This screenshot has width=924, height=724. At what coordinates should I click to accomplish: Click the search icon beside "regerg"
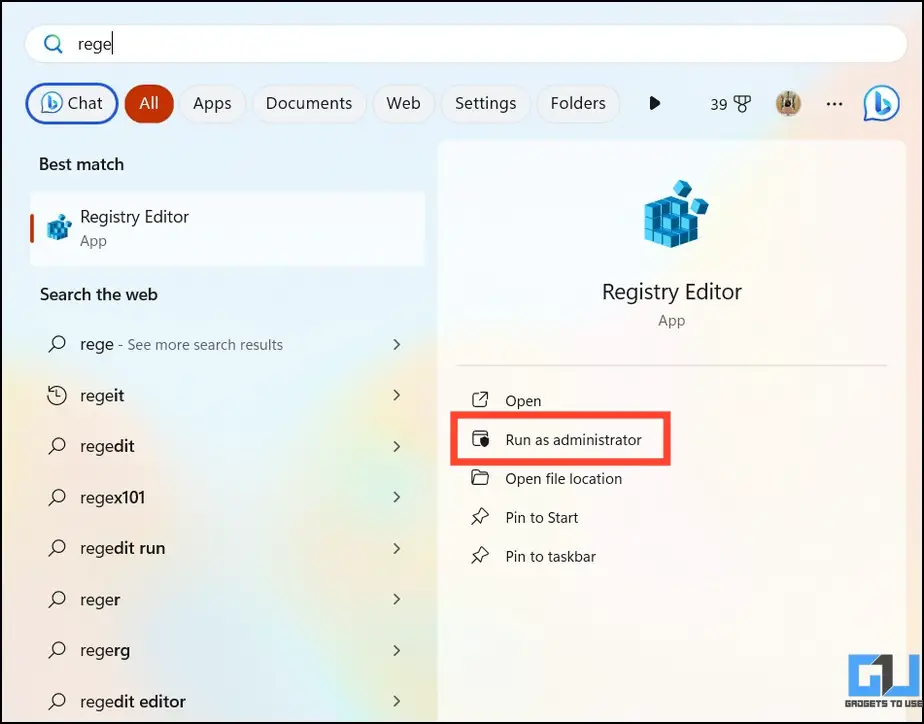coord(57,650)
